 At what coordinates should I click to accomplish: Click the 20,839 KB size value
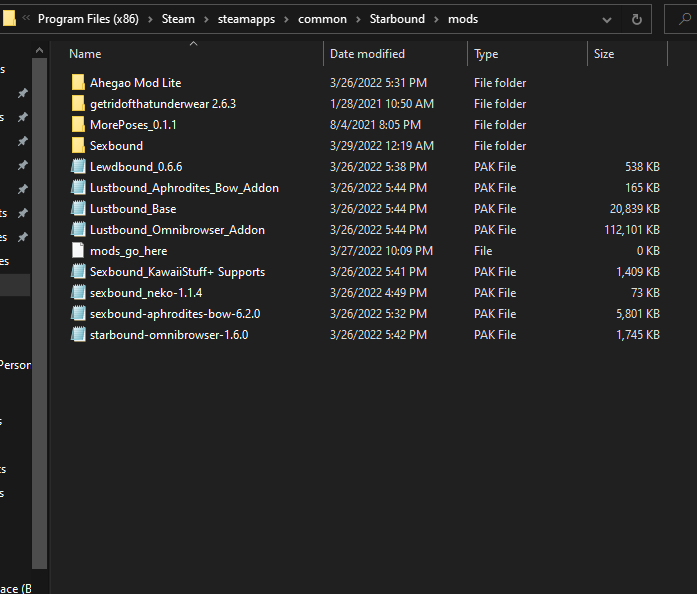coord(635,209)
